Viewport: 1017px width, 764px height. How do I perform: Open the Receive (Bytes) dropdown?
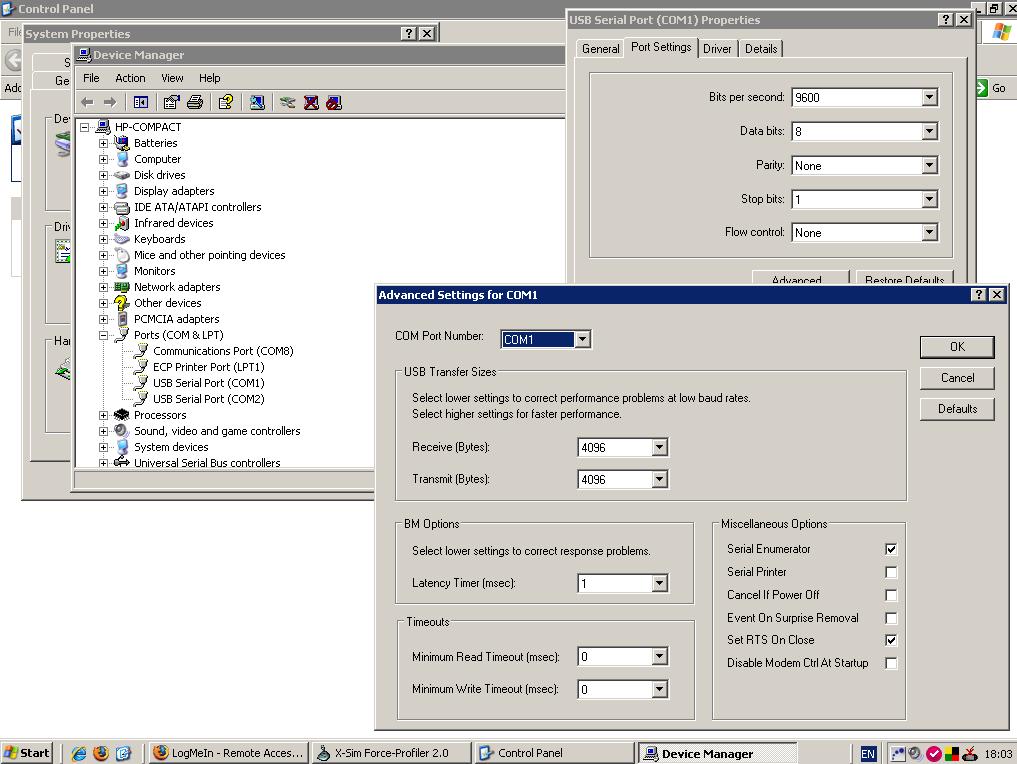pos(659,447)
